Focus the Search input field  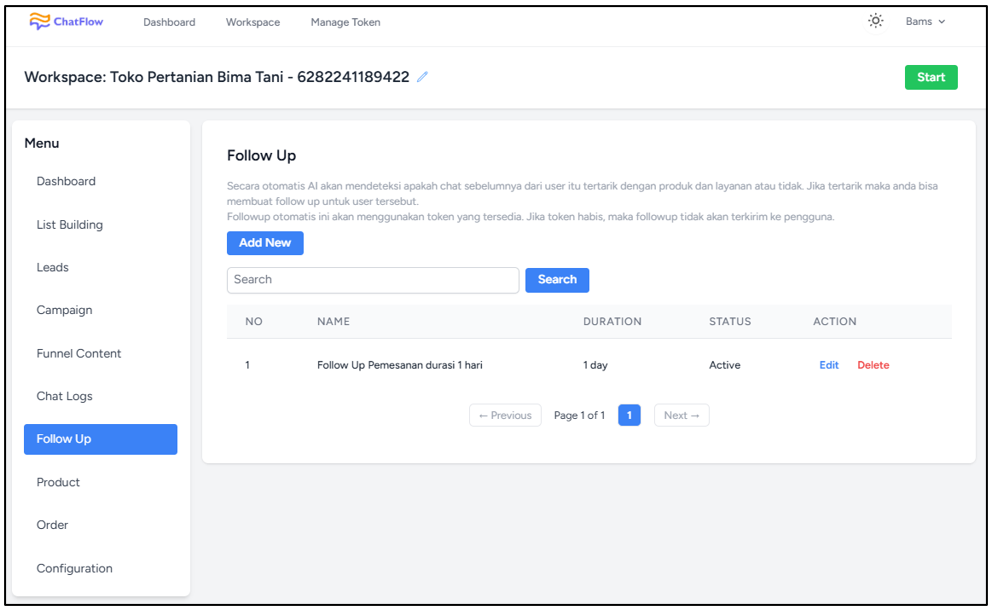[x=373, y=280]
